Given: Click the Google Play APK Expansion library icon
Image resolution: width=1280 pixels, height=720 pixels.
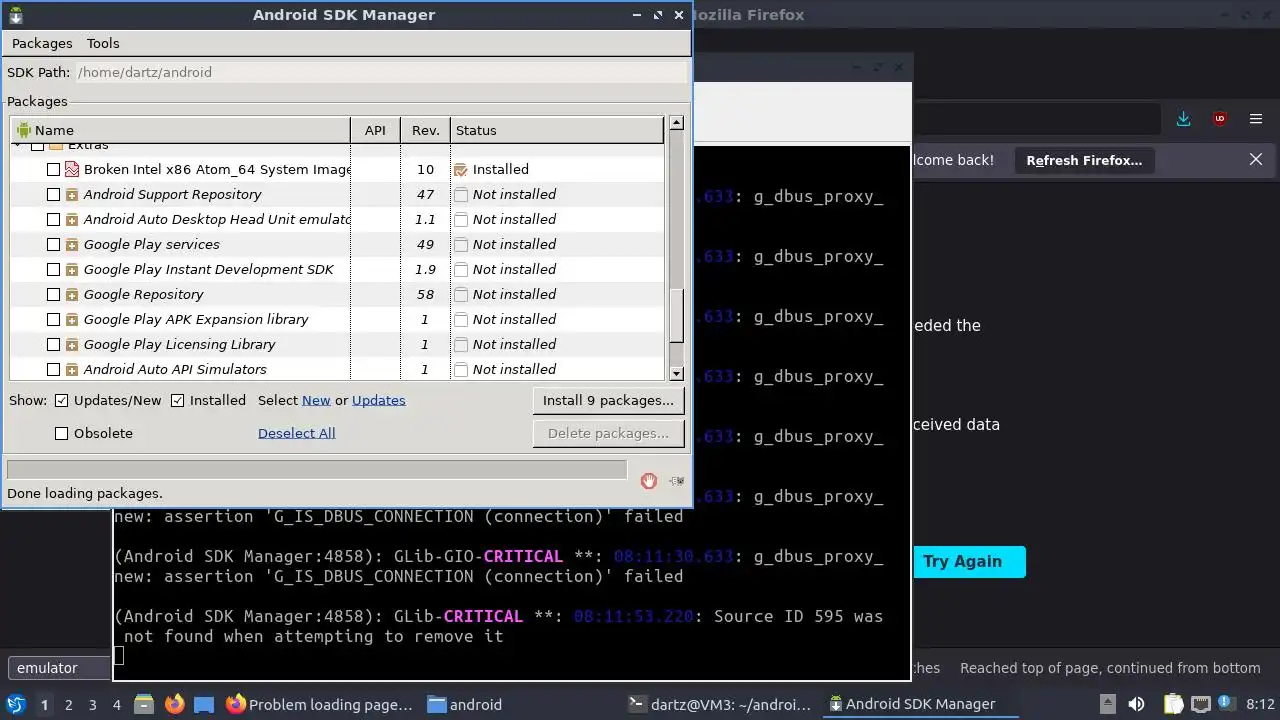Looking at the screenshot, I should click(x=72, y=320).
